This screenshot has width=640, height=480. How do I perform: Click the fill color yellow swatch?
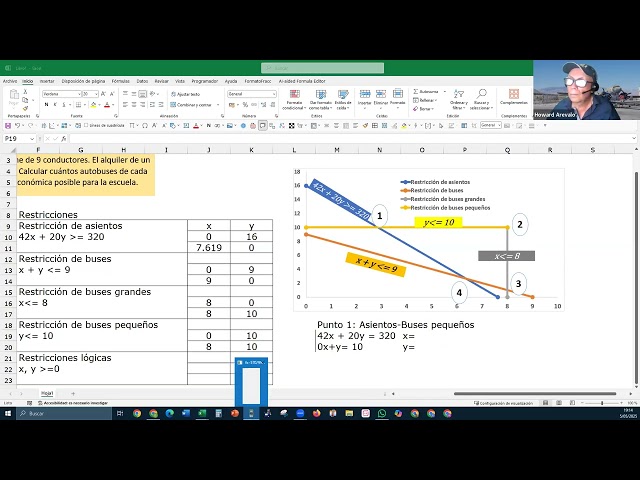point(93,105)
